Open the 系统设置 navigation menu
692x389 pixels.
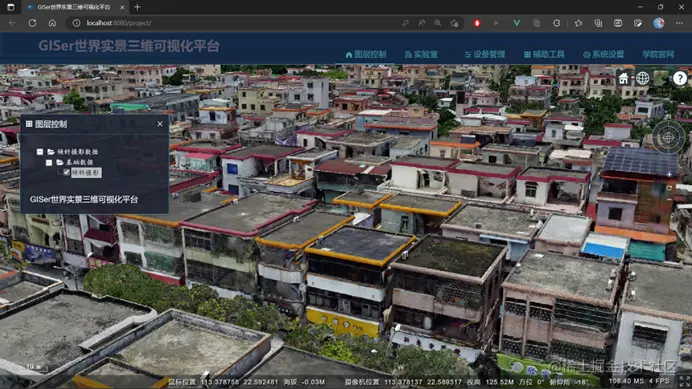[x=603, y=54]
